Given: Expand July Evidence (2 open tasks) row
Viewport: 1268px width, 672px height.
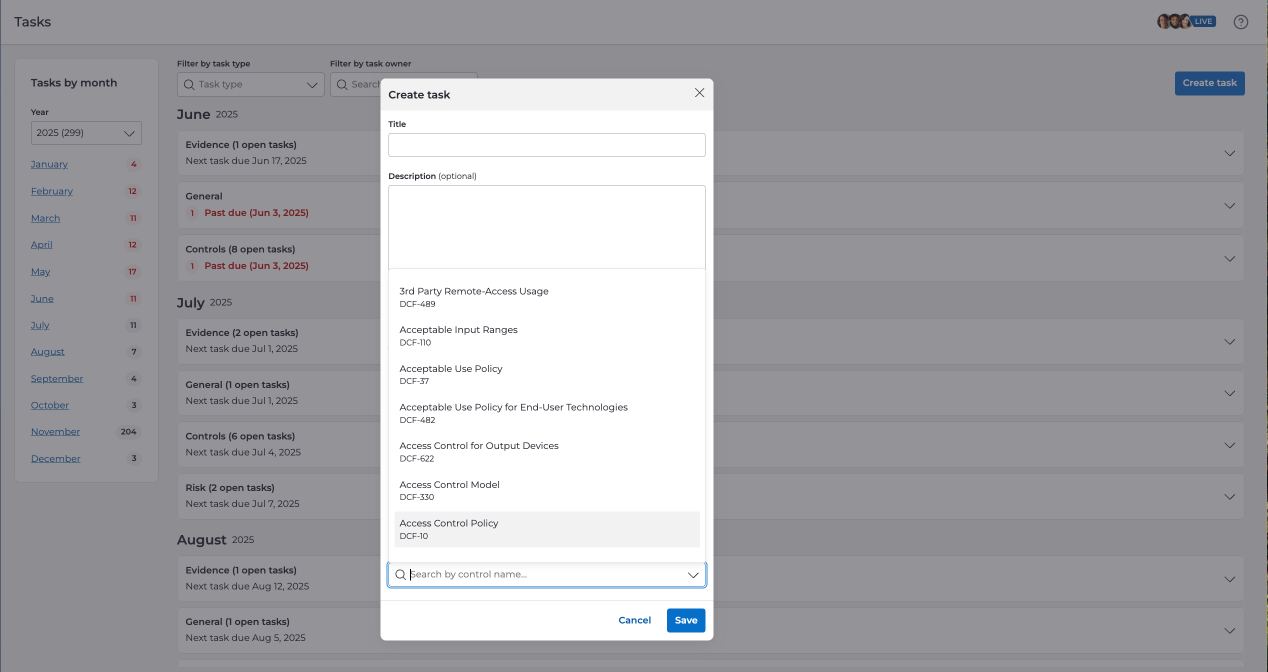Looking at the screenshot, I should click(710, 341).
